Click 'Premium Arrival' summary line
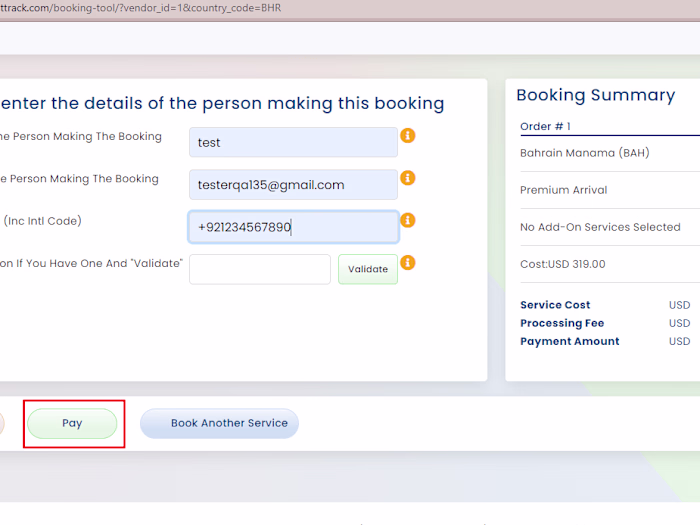This screenshot has height=525, width=700. [563, 190]
